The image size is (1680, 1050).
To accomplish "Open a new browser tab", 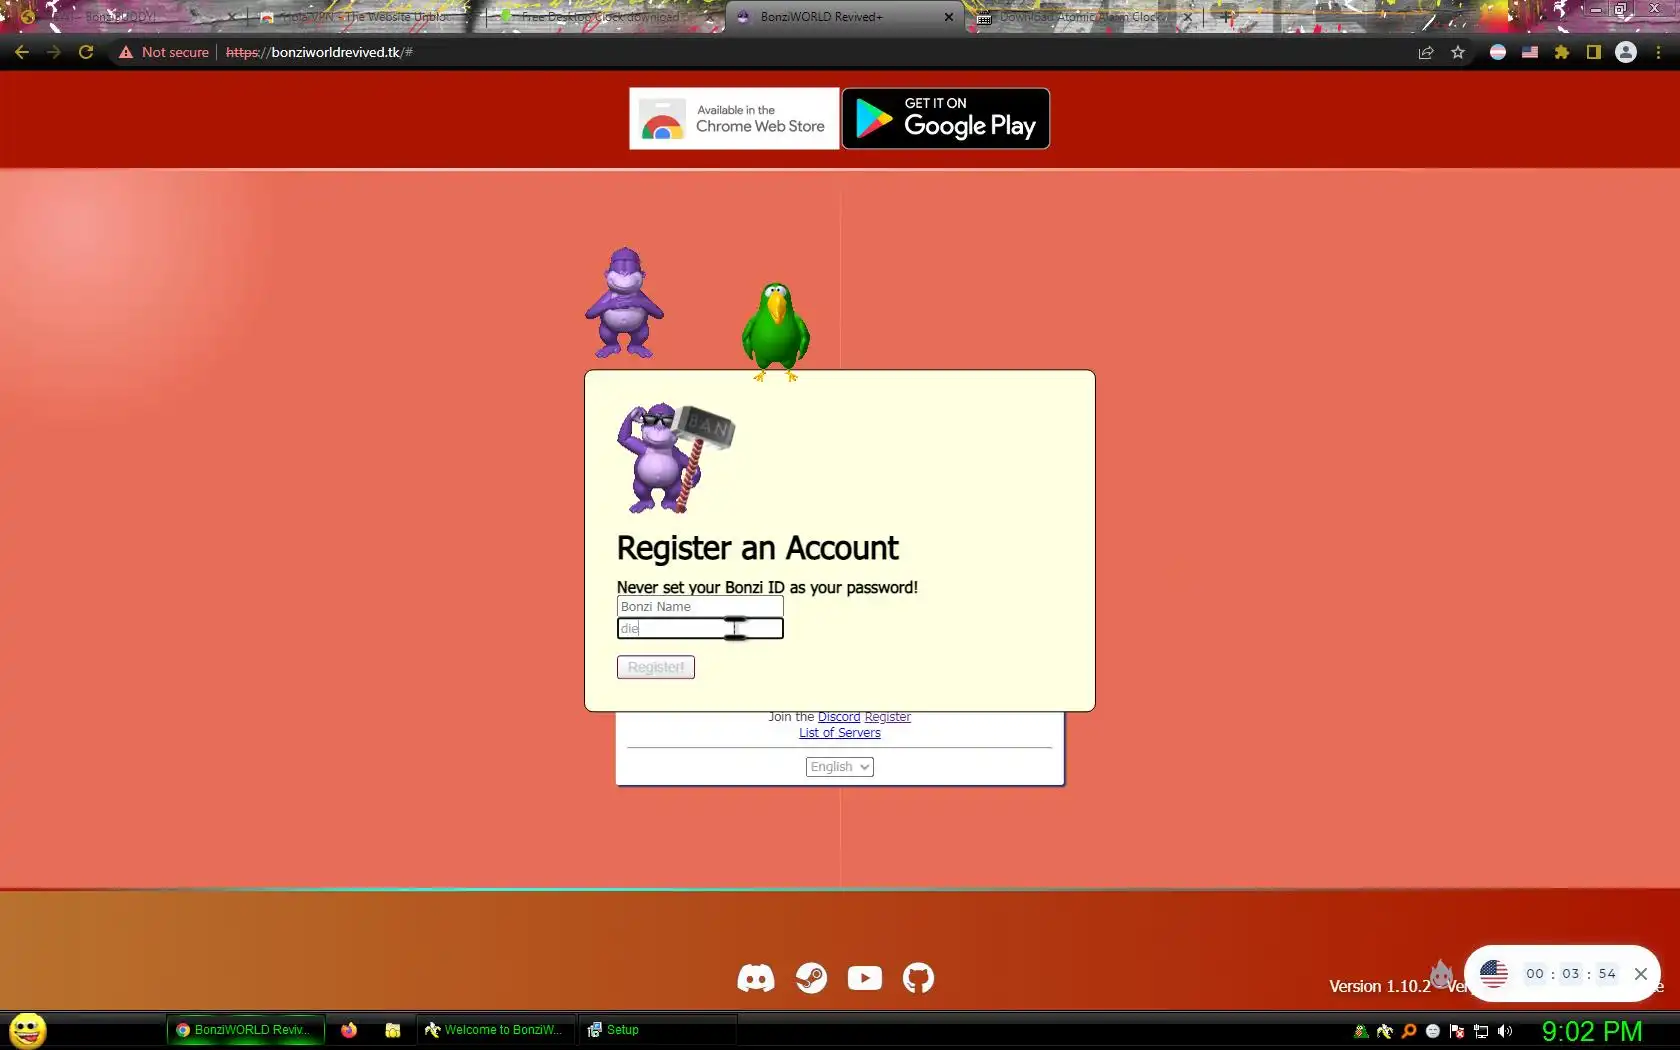I will (x=1226, y=17).
